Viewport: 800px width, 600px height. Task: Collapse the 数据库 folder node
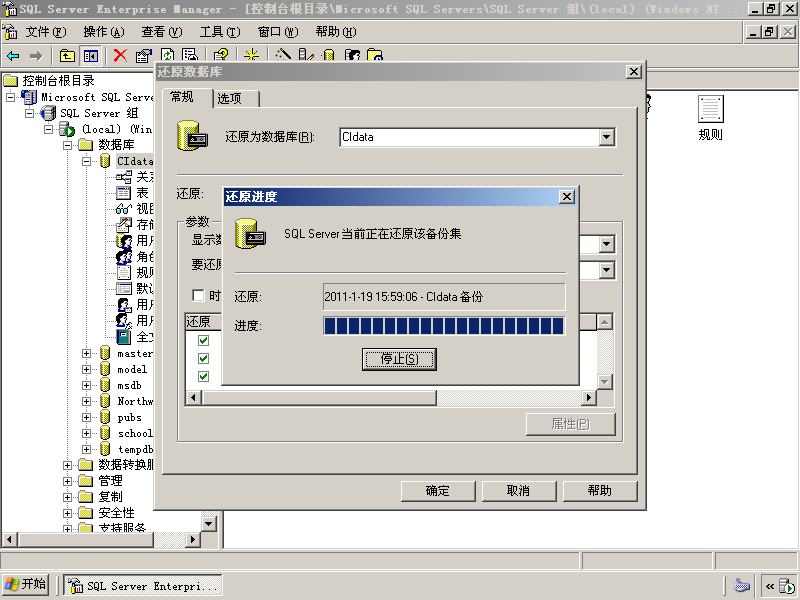click(x=67, y=145)
